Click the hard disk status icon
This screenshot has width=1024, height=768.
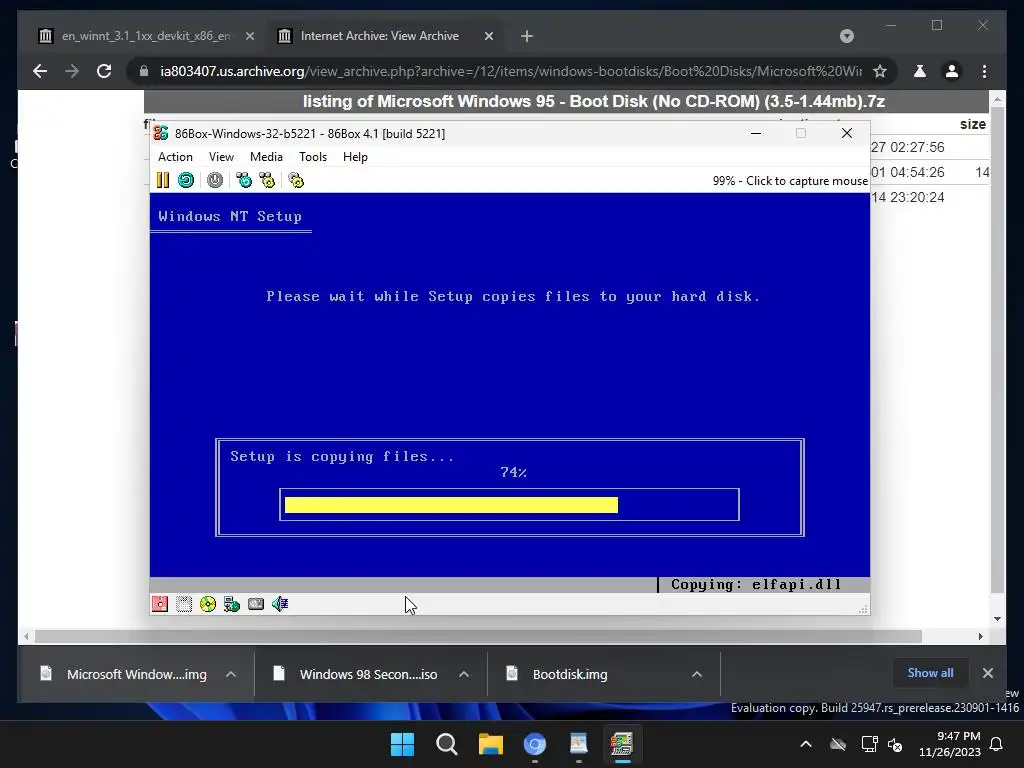256,604
